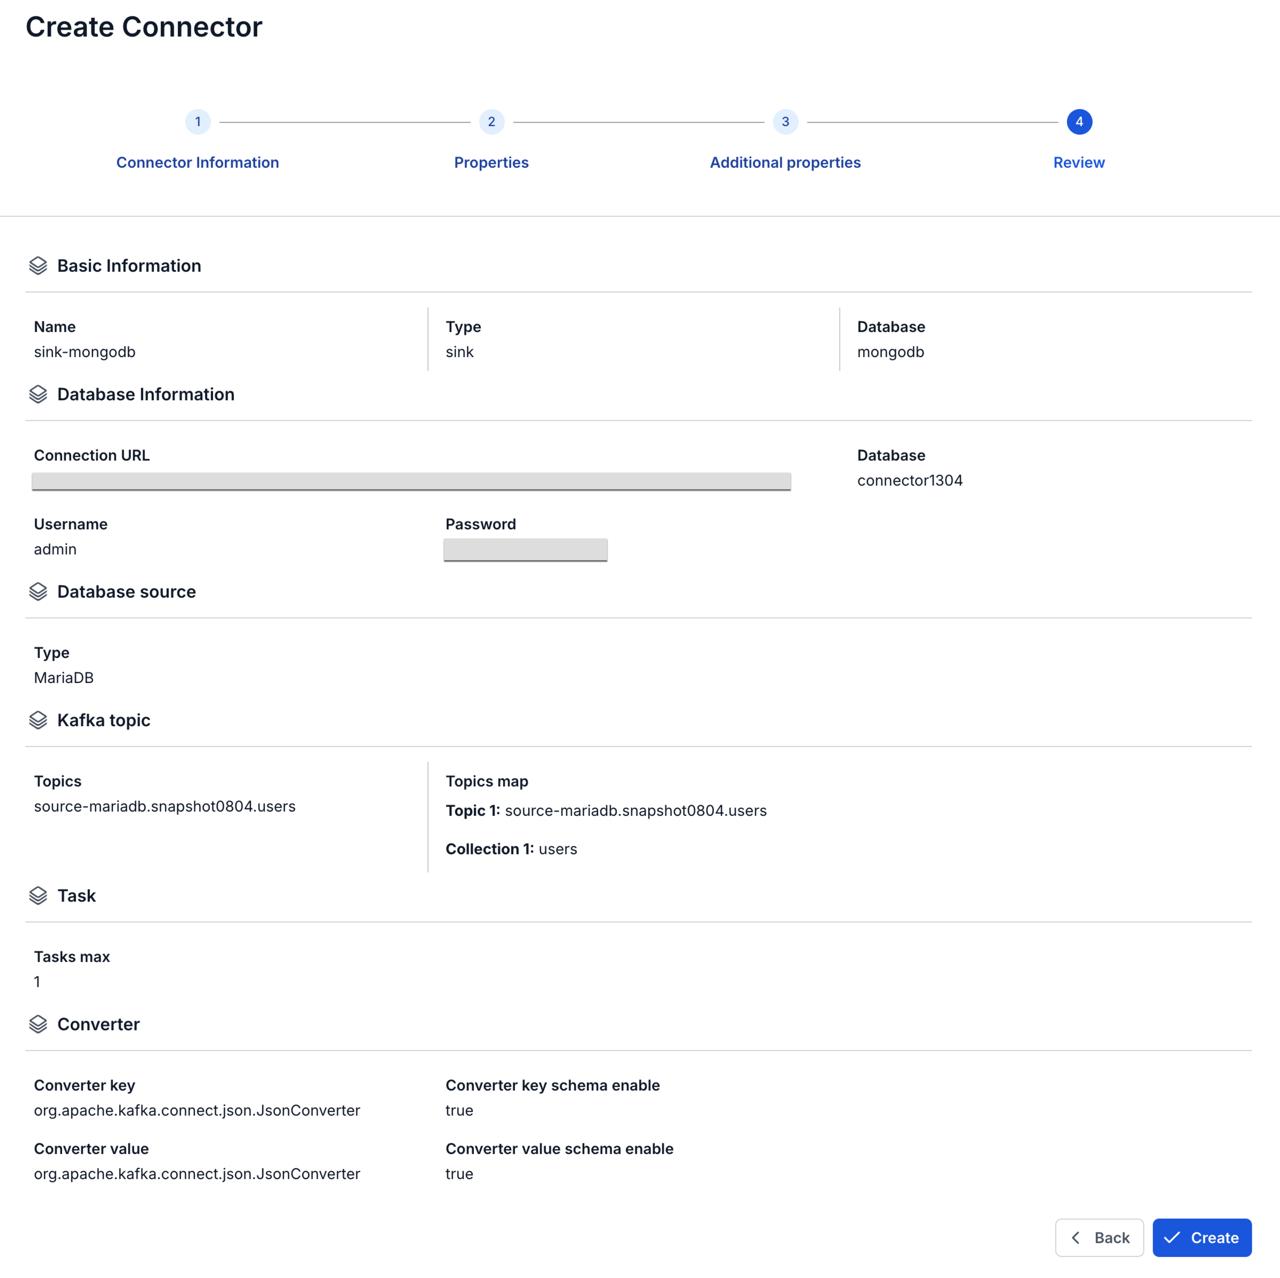Viewport: 1280px width, 1278px height.
Task: Click the Kafka topic heading text
Action: 104,720
